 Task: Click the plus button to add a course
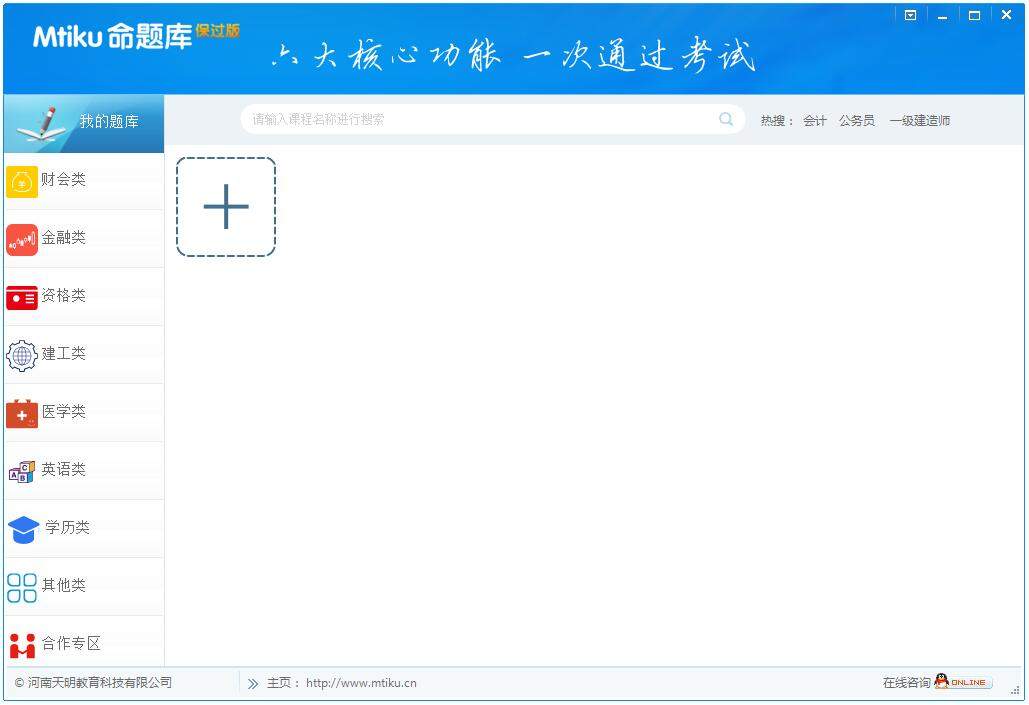pyautogui.click(x=226, y=206)
